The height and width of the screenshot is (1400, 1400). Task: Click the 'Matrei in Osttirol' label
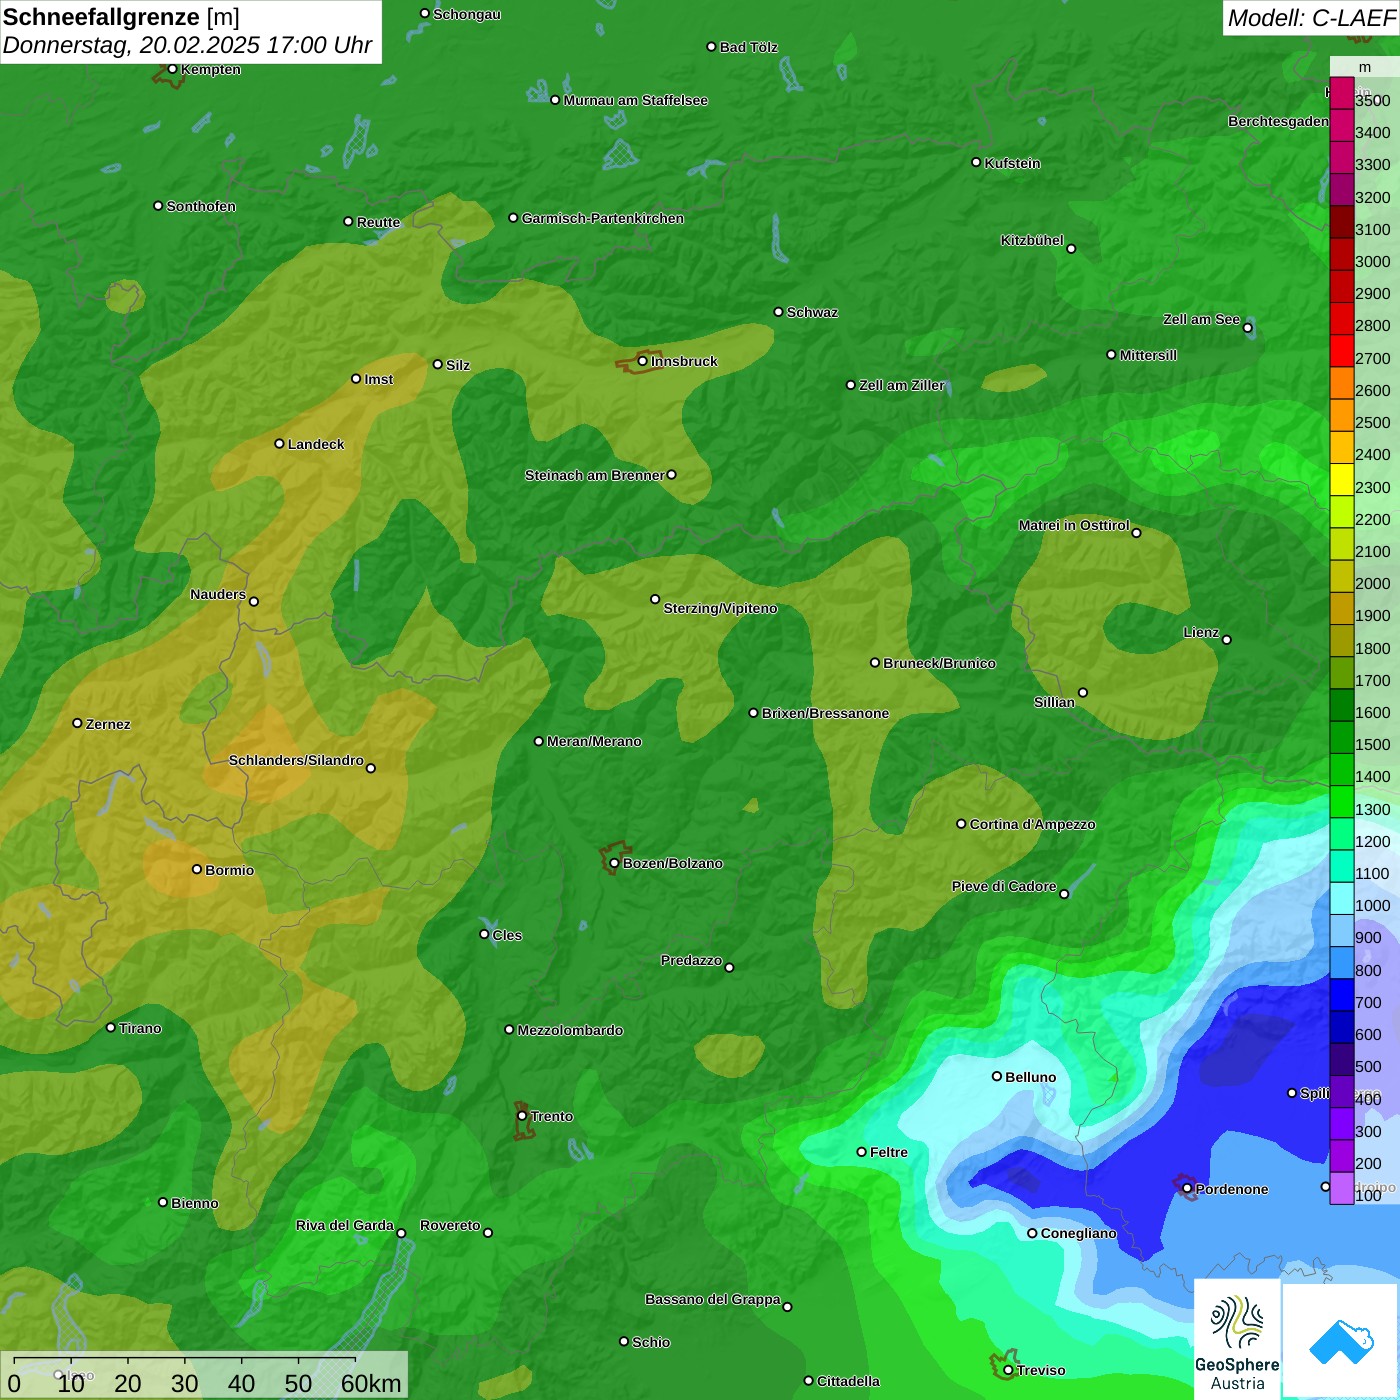[1074, 525]
